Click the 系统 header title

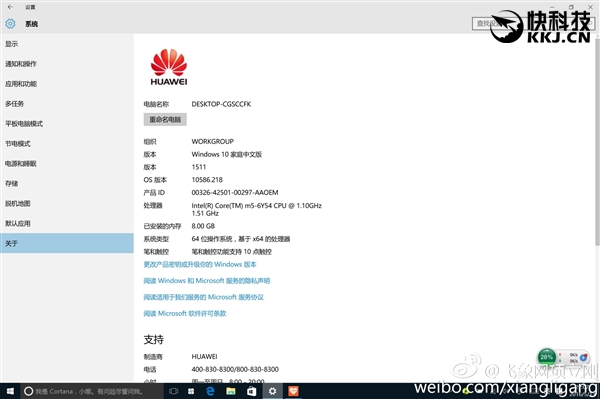click(x=31, y=24)
